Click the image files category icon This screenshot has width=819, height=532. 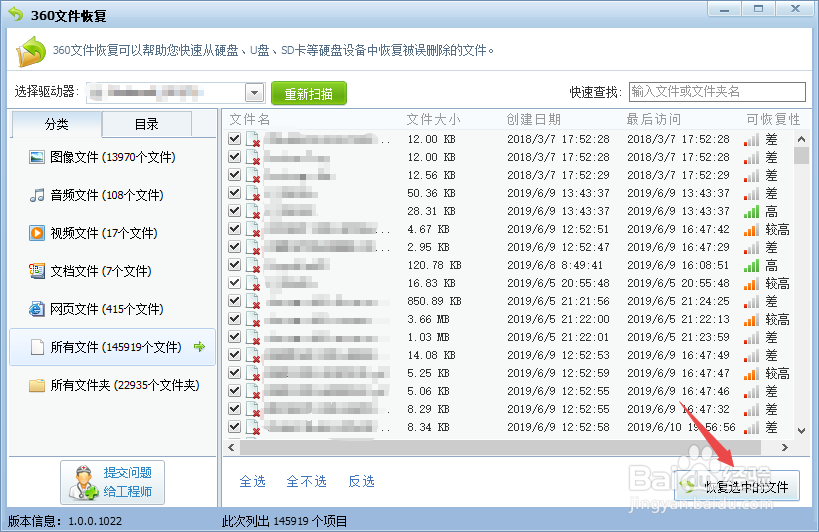tap(37, 157)
